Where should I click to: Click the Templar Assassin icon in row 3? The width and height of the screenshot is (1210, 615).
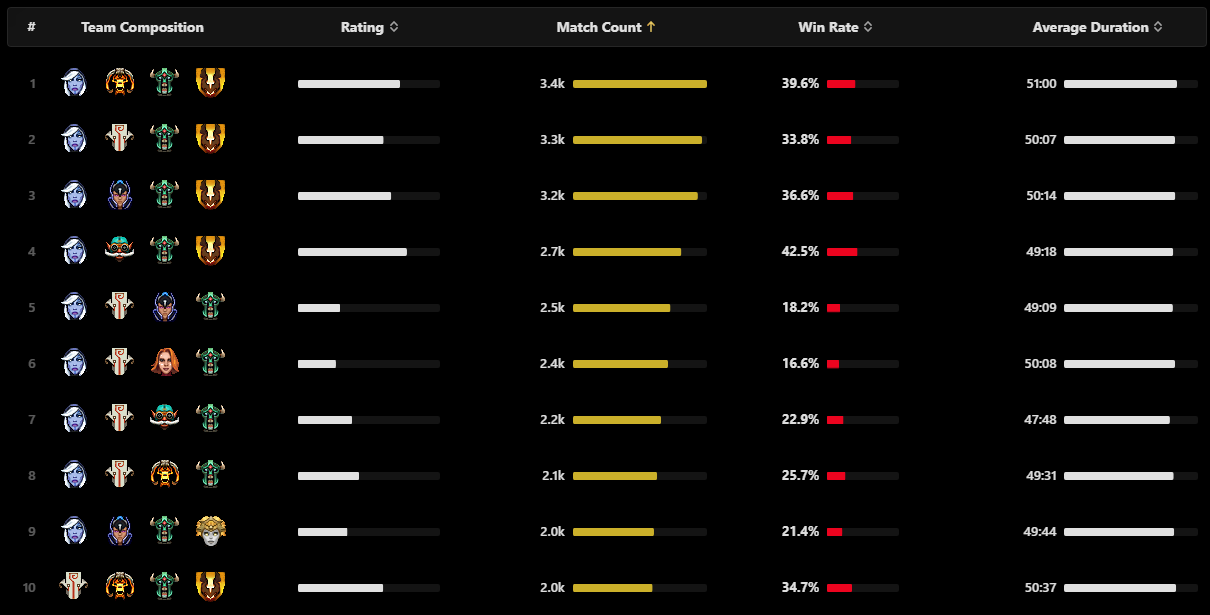tap(119, 195)
